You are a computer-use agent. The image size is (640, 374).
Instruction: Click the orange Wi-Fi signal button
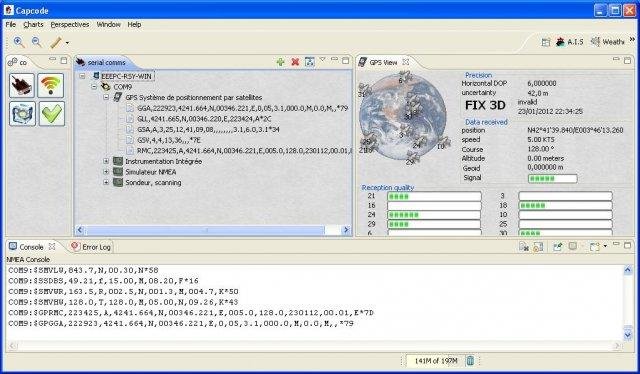[51, 85]
